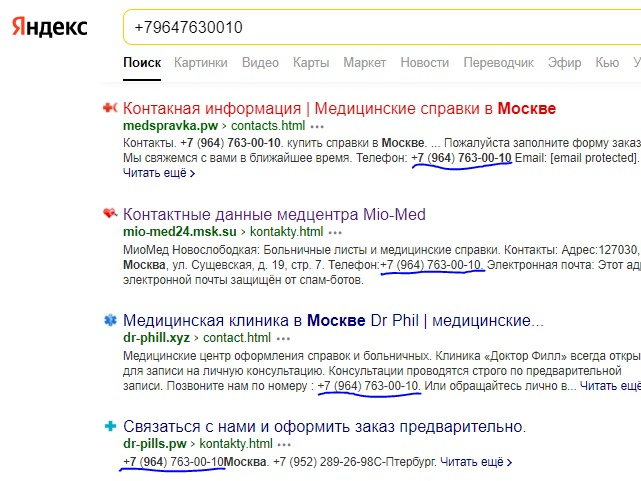
Task: Expand 'Читать ещё' in the dr-pills.pw snippet
Action: (x=475, y=462)
